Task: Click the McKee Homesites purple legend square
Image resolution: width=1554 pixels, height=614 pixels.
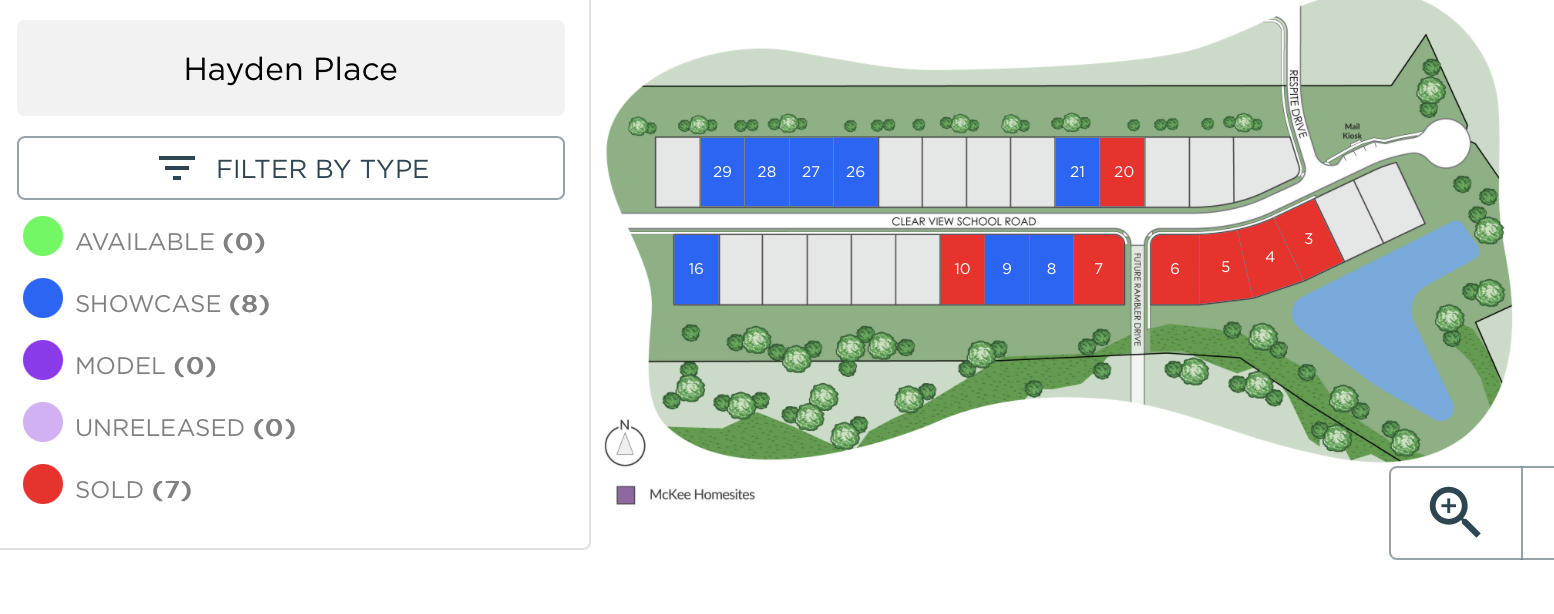Action: click(x=626, y=495)
